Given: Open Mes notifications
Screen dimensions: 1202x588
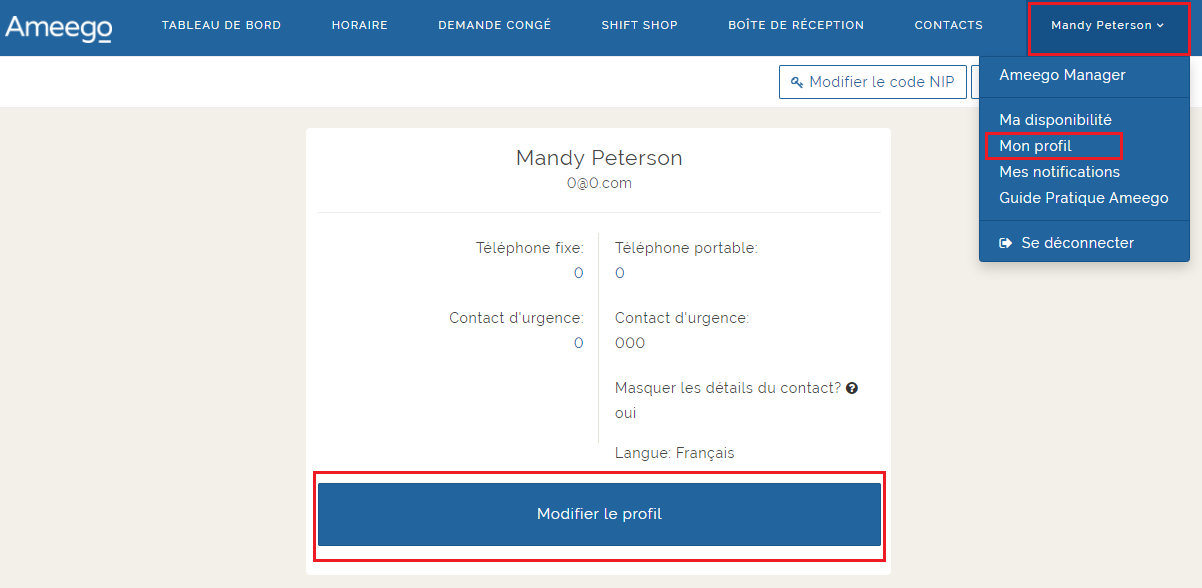Looking at the screenshot, I should pos(1059,172).
